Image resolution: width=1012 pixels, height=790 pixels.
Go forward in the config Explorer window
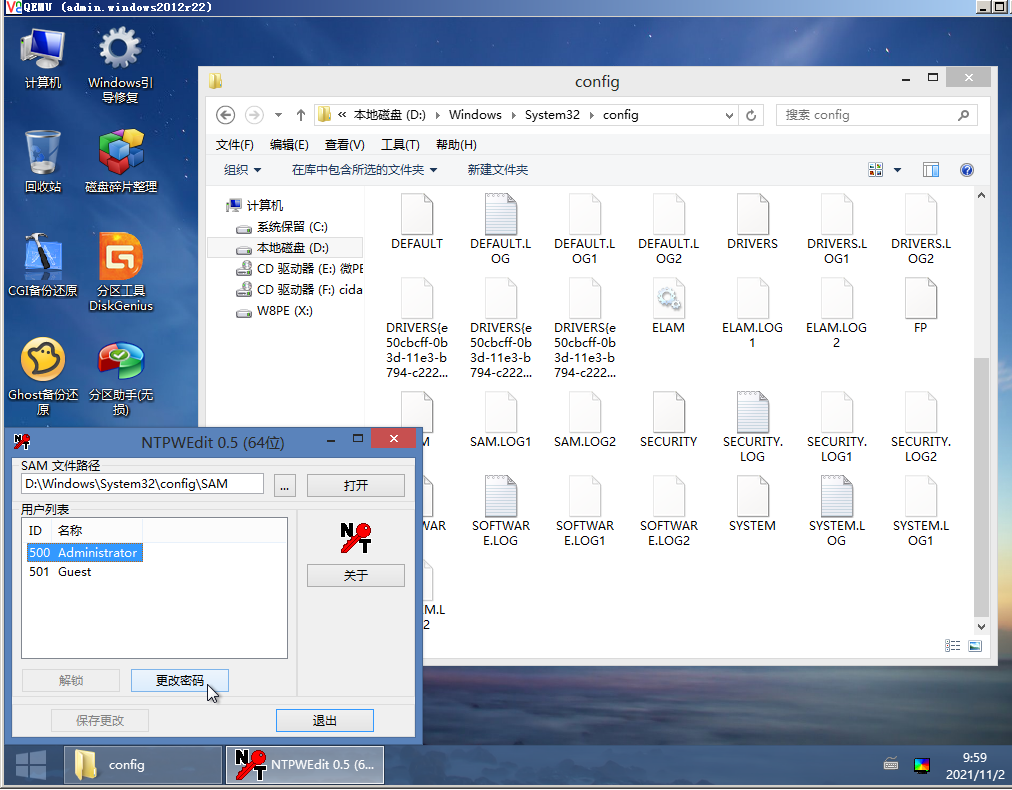coord(254,115)
